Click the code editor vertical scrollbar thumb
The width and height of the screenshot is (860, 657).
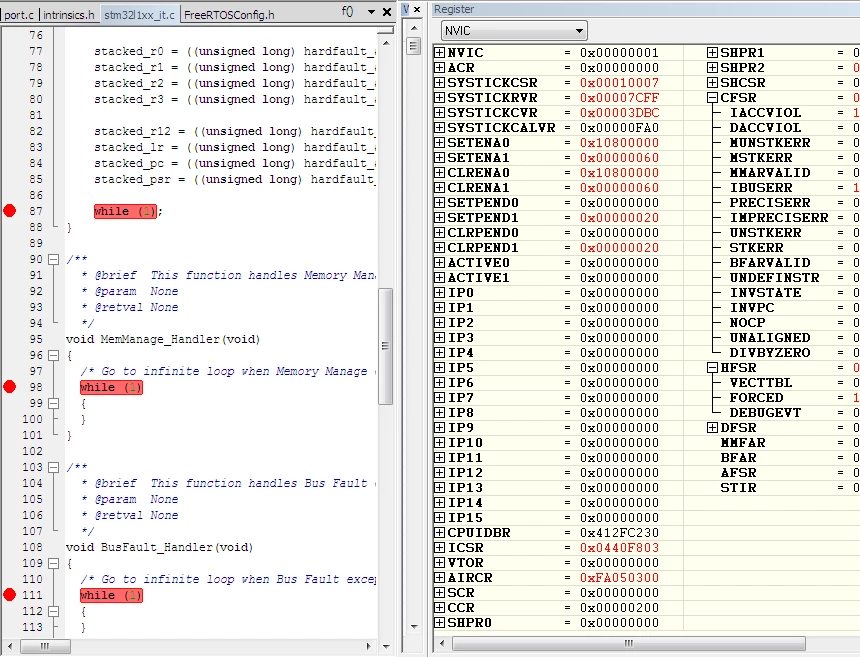[386, 346]
